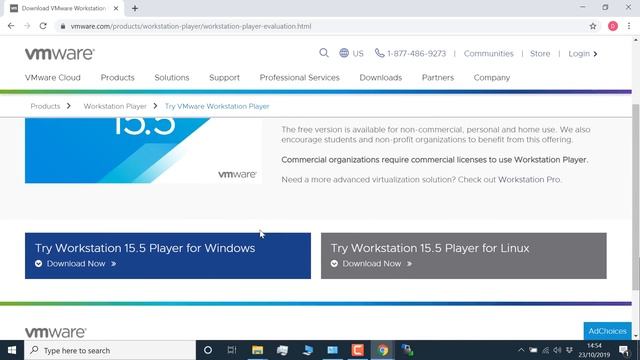Click the site search magnifier icon
The height and width of the screenshot is (360, 640).
[x=324, y=53]
